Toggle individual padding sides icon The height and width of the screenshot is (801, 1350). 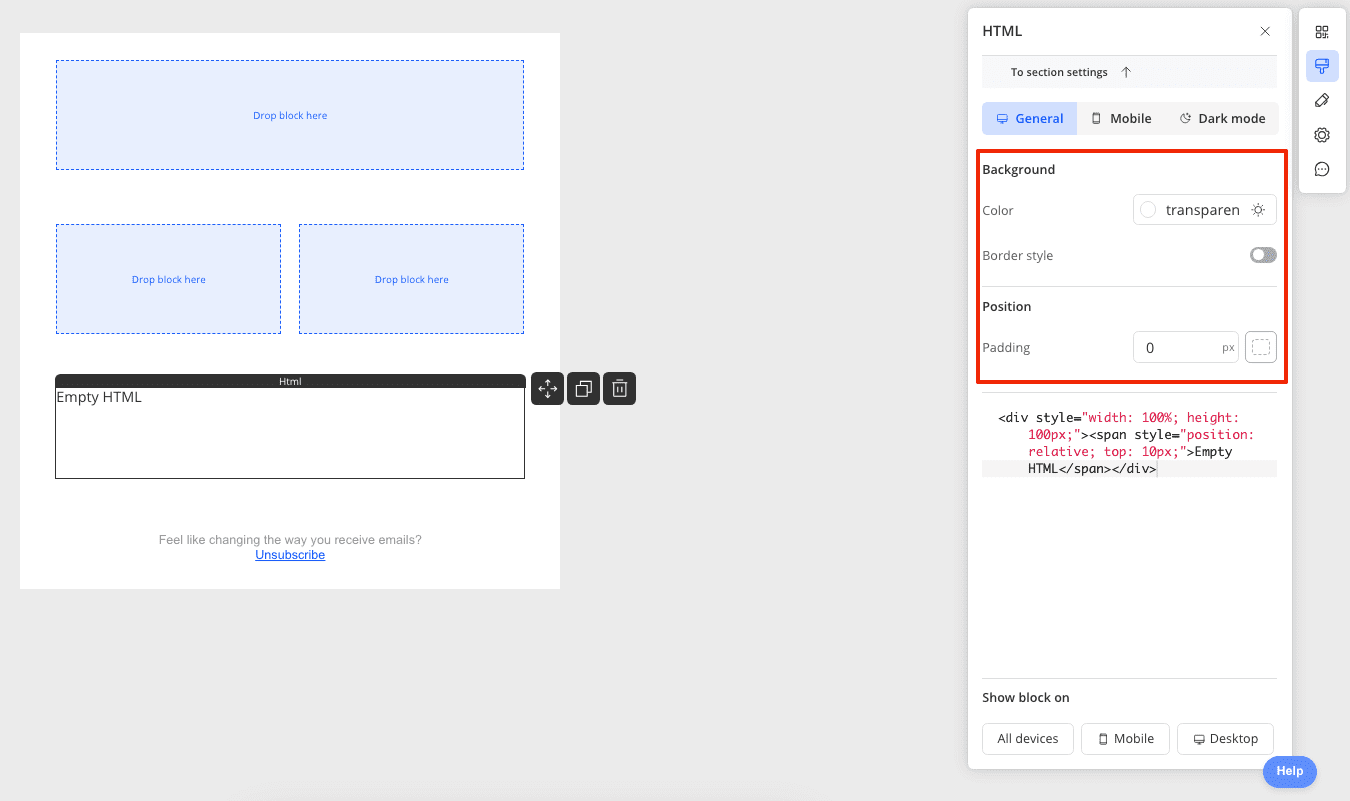pos(1261,347)
